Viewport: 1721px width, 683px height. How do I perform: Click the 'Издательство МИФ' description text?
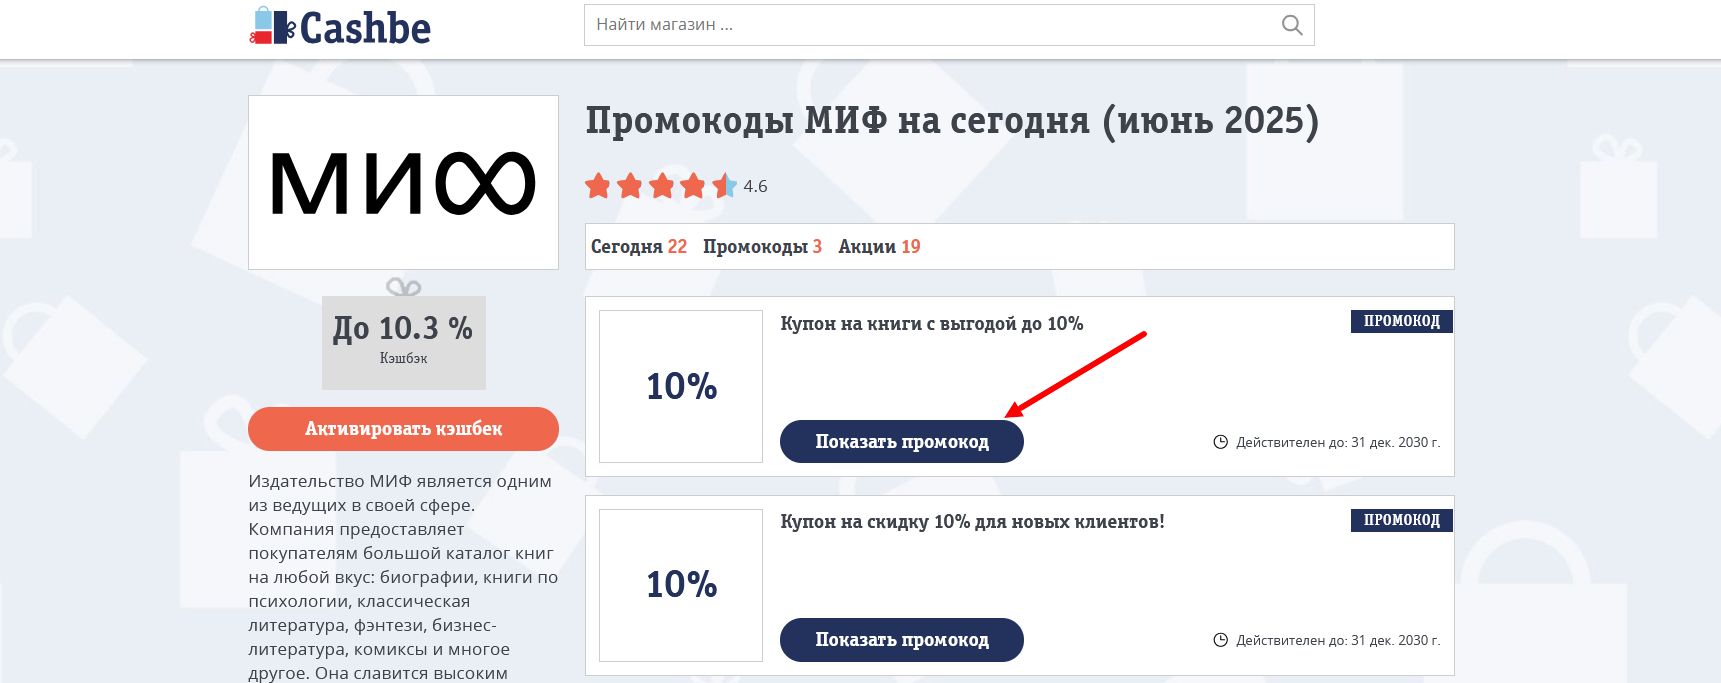[x=403, y=577]
